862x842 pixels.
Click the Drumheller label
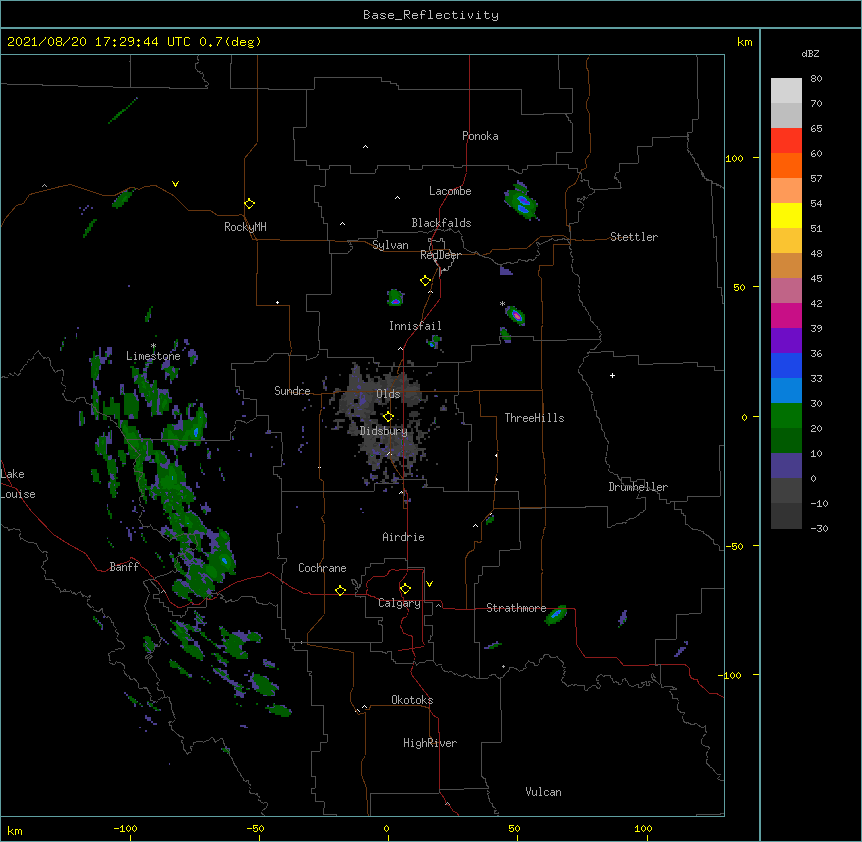[638, 487]
